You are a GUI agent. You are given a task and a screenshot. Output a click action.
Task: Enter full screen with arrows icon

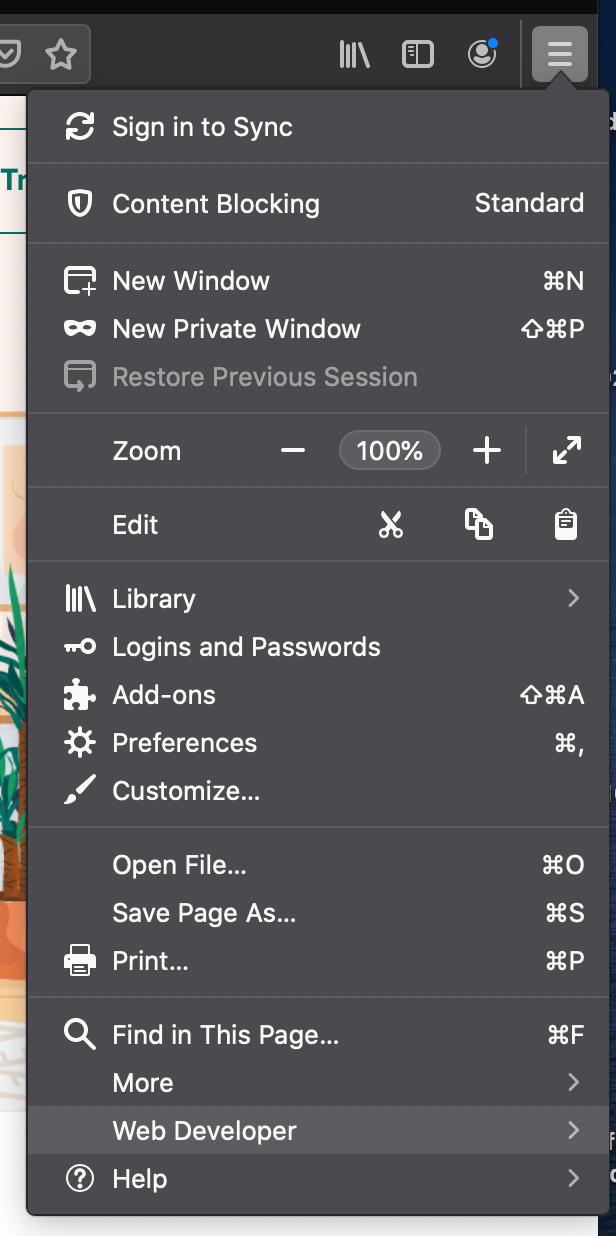(x=567, y=451)
